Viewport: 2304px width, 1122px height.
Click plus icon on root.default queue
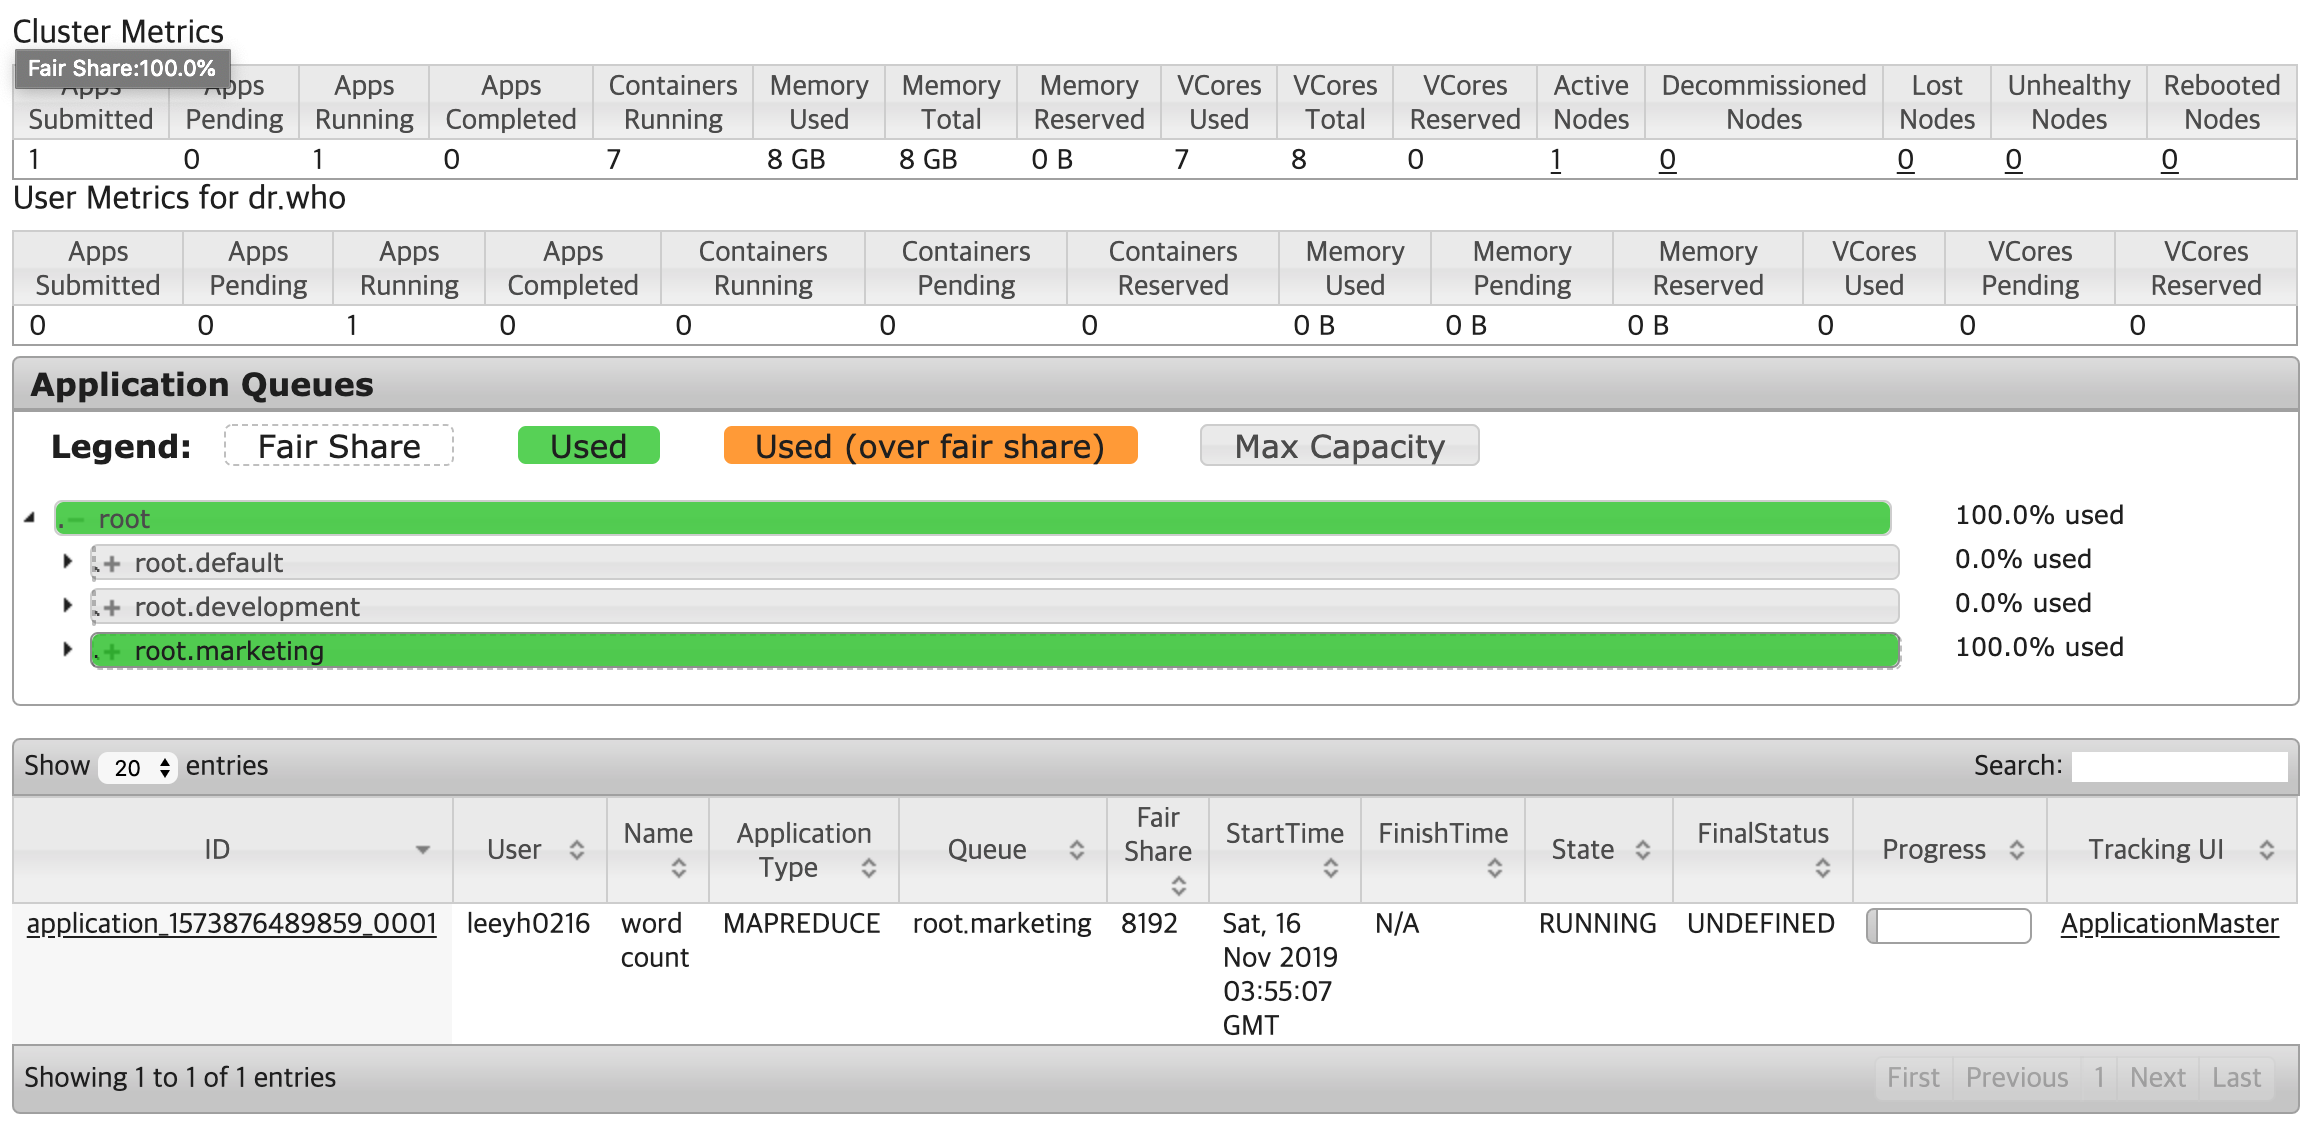112,564
